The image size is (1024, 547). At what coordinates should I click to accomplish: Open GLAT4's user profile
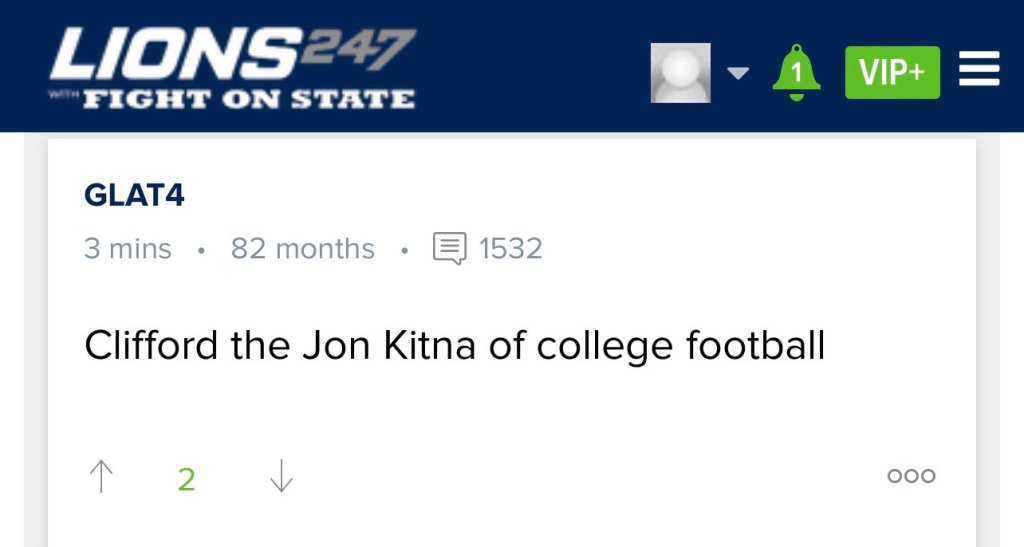[134, 195]
